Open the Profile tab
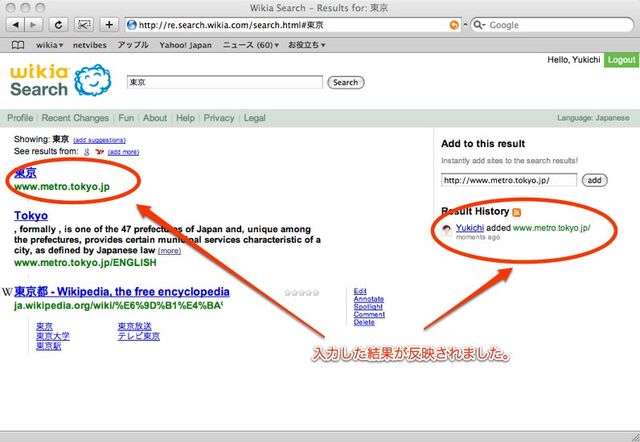The image size is (640, 442). tap(20, 118)
